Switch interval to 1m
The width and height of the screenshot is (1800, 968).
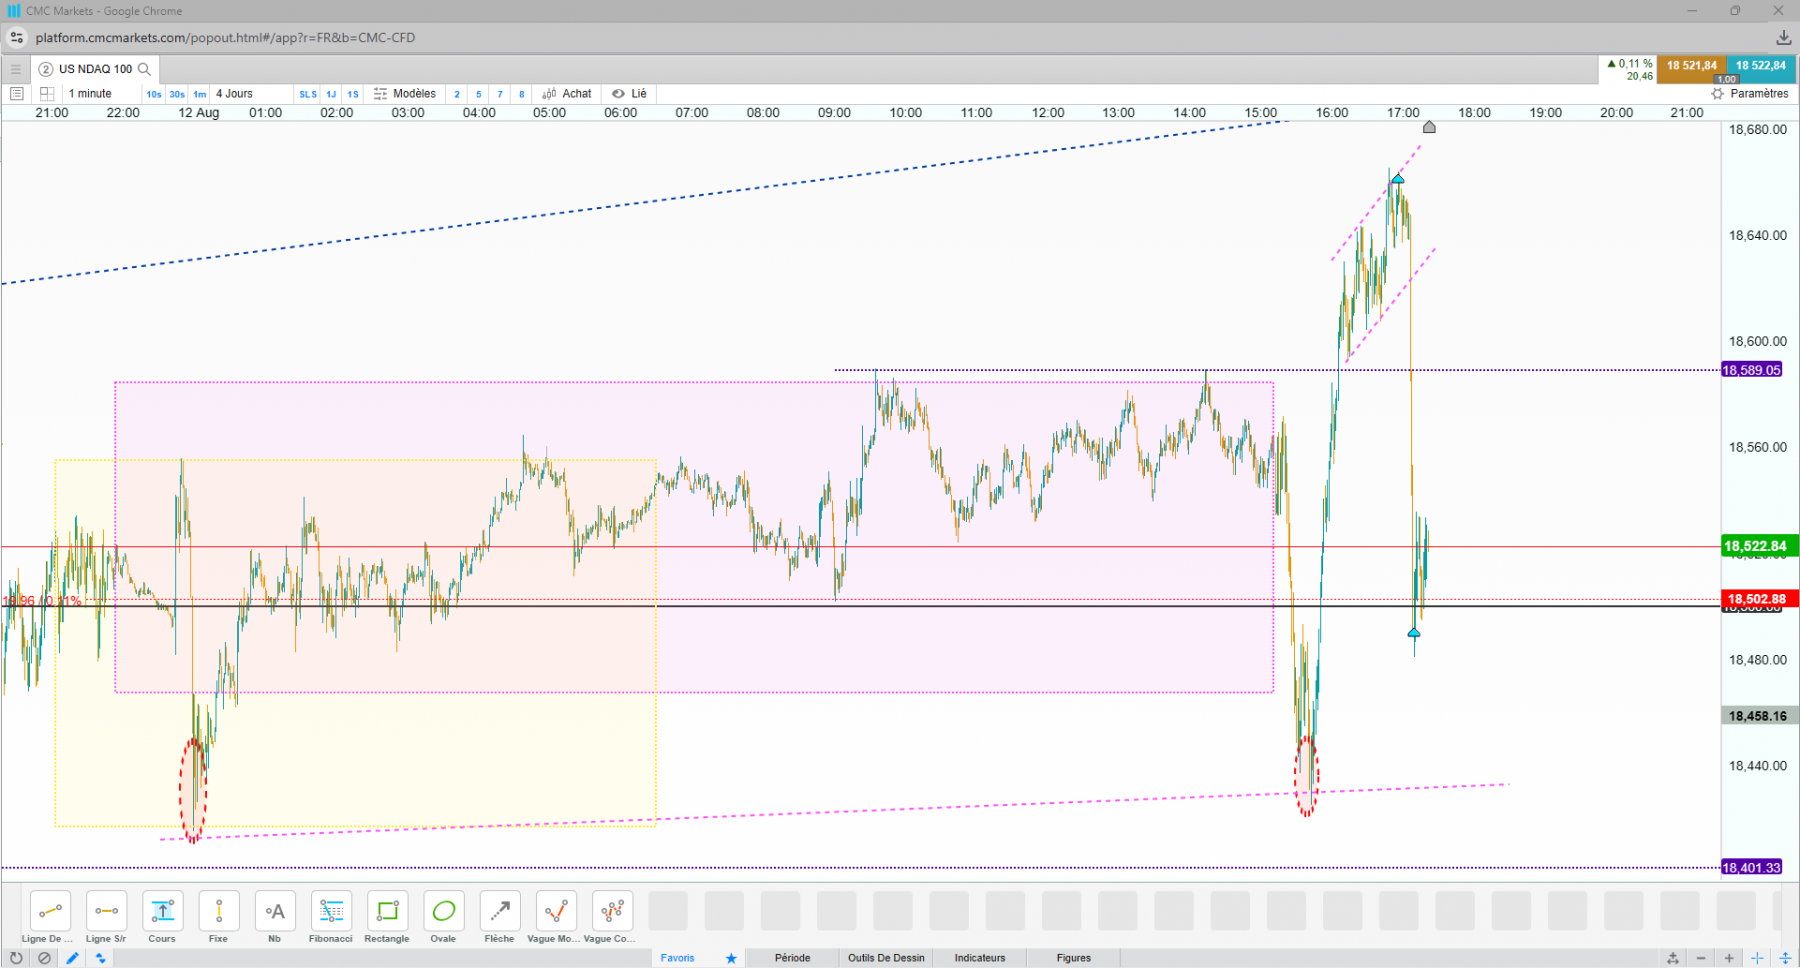pyautogui.click(x=200, y=94)
